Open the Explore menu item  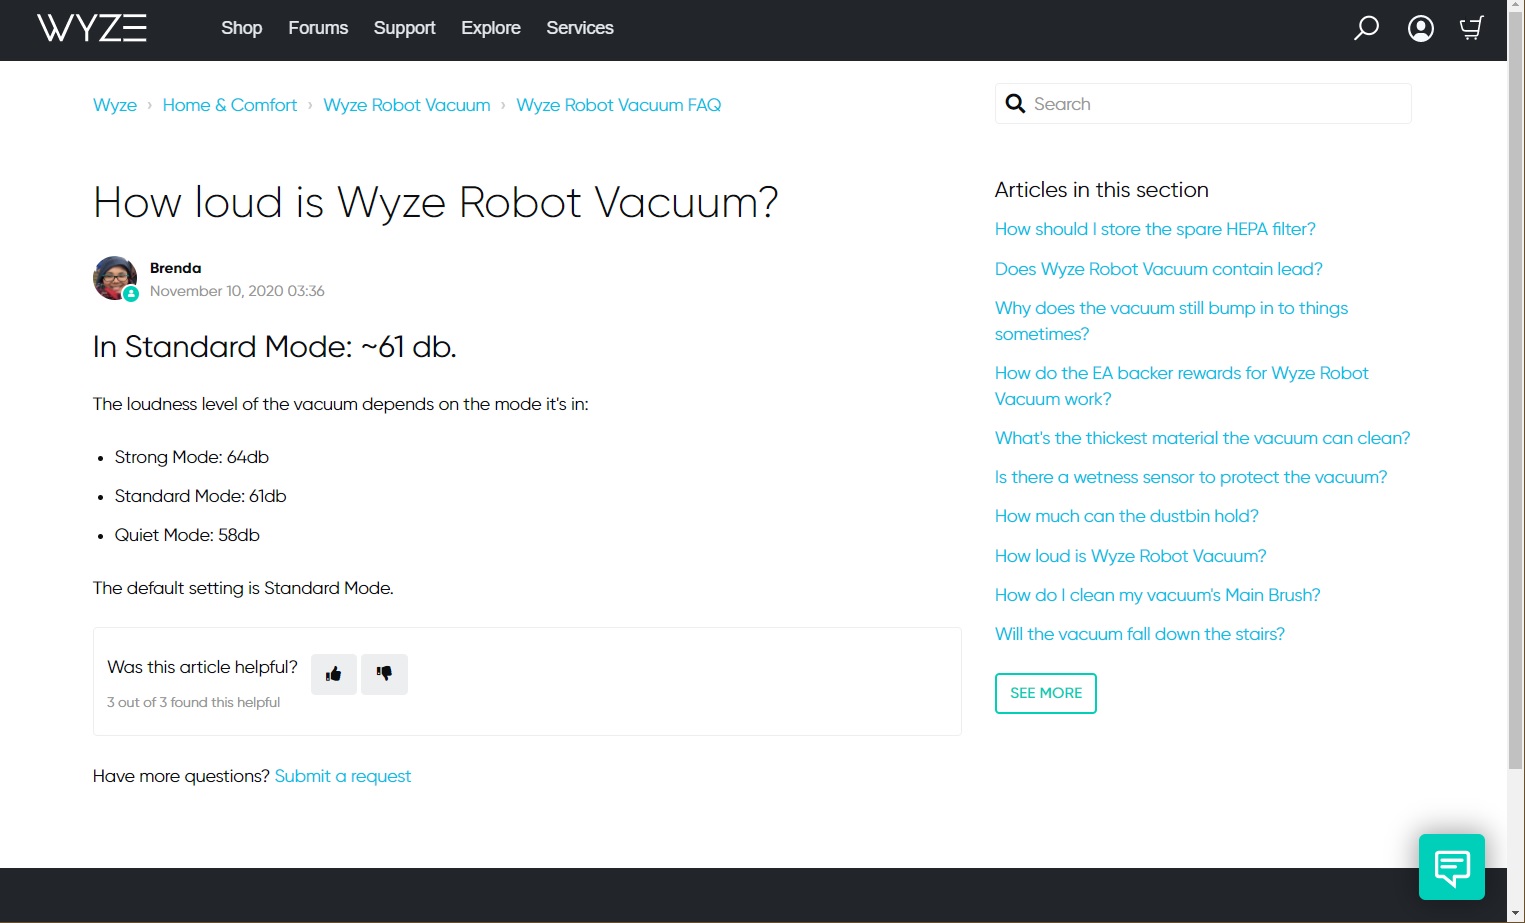point(491,28)
